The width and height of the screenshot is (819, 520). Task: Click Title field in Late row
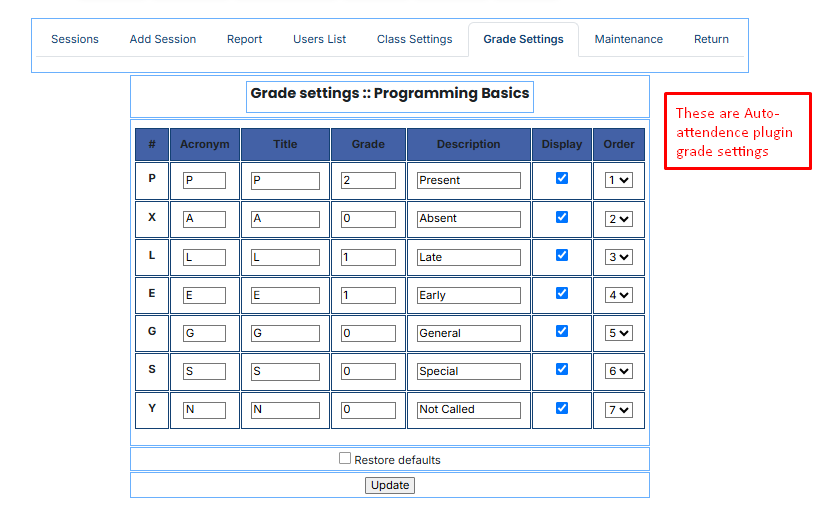(285, 257)
